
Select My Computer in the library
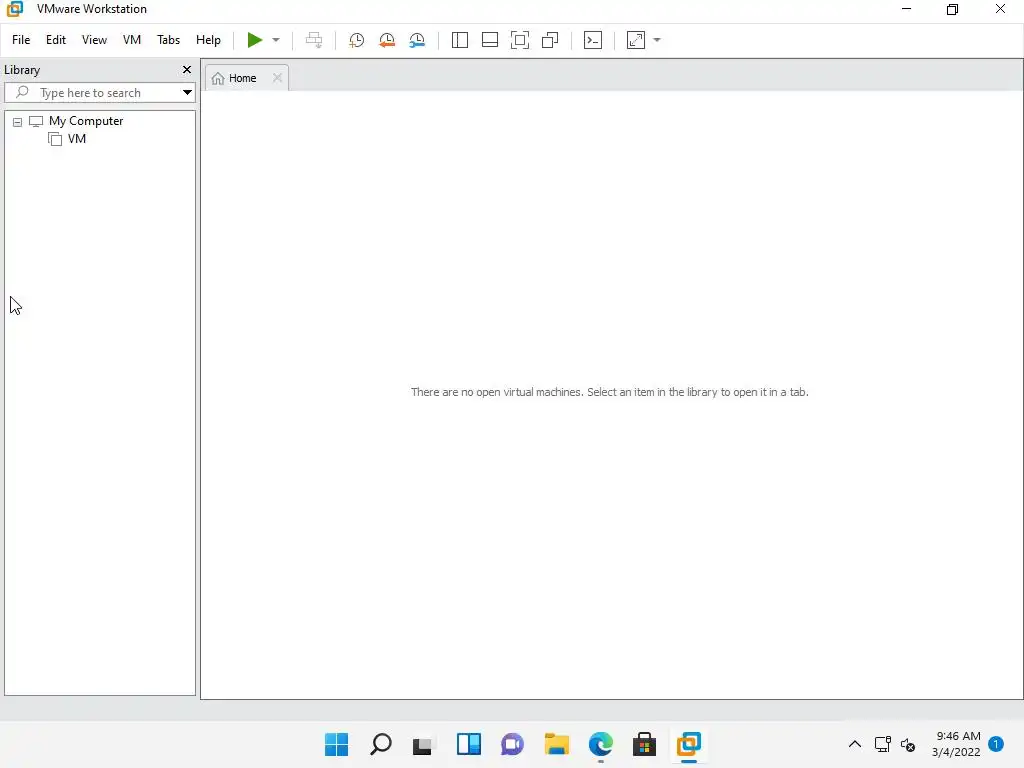pyautogui.click(x=86, y=121)
